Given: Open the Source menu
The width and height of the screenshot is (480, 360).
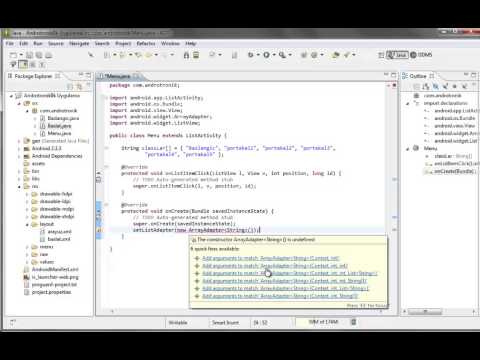Looking at the screenshot, I should point(56,44).
